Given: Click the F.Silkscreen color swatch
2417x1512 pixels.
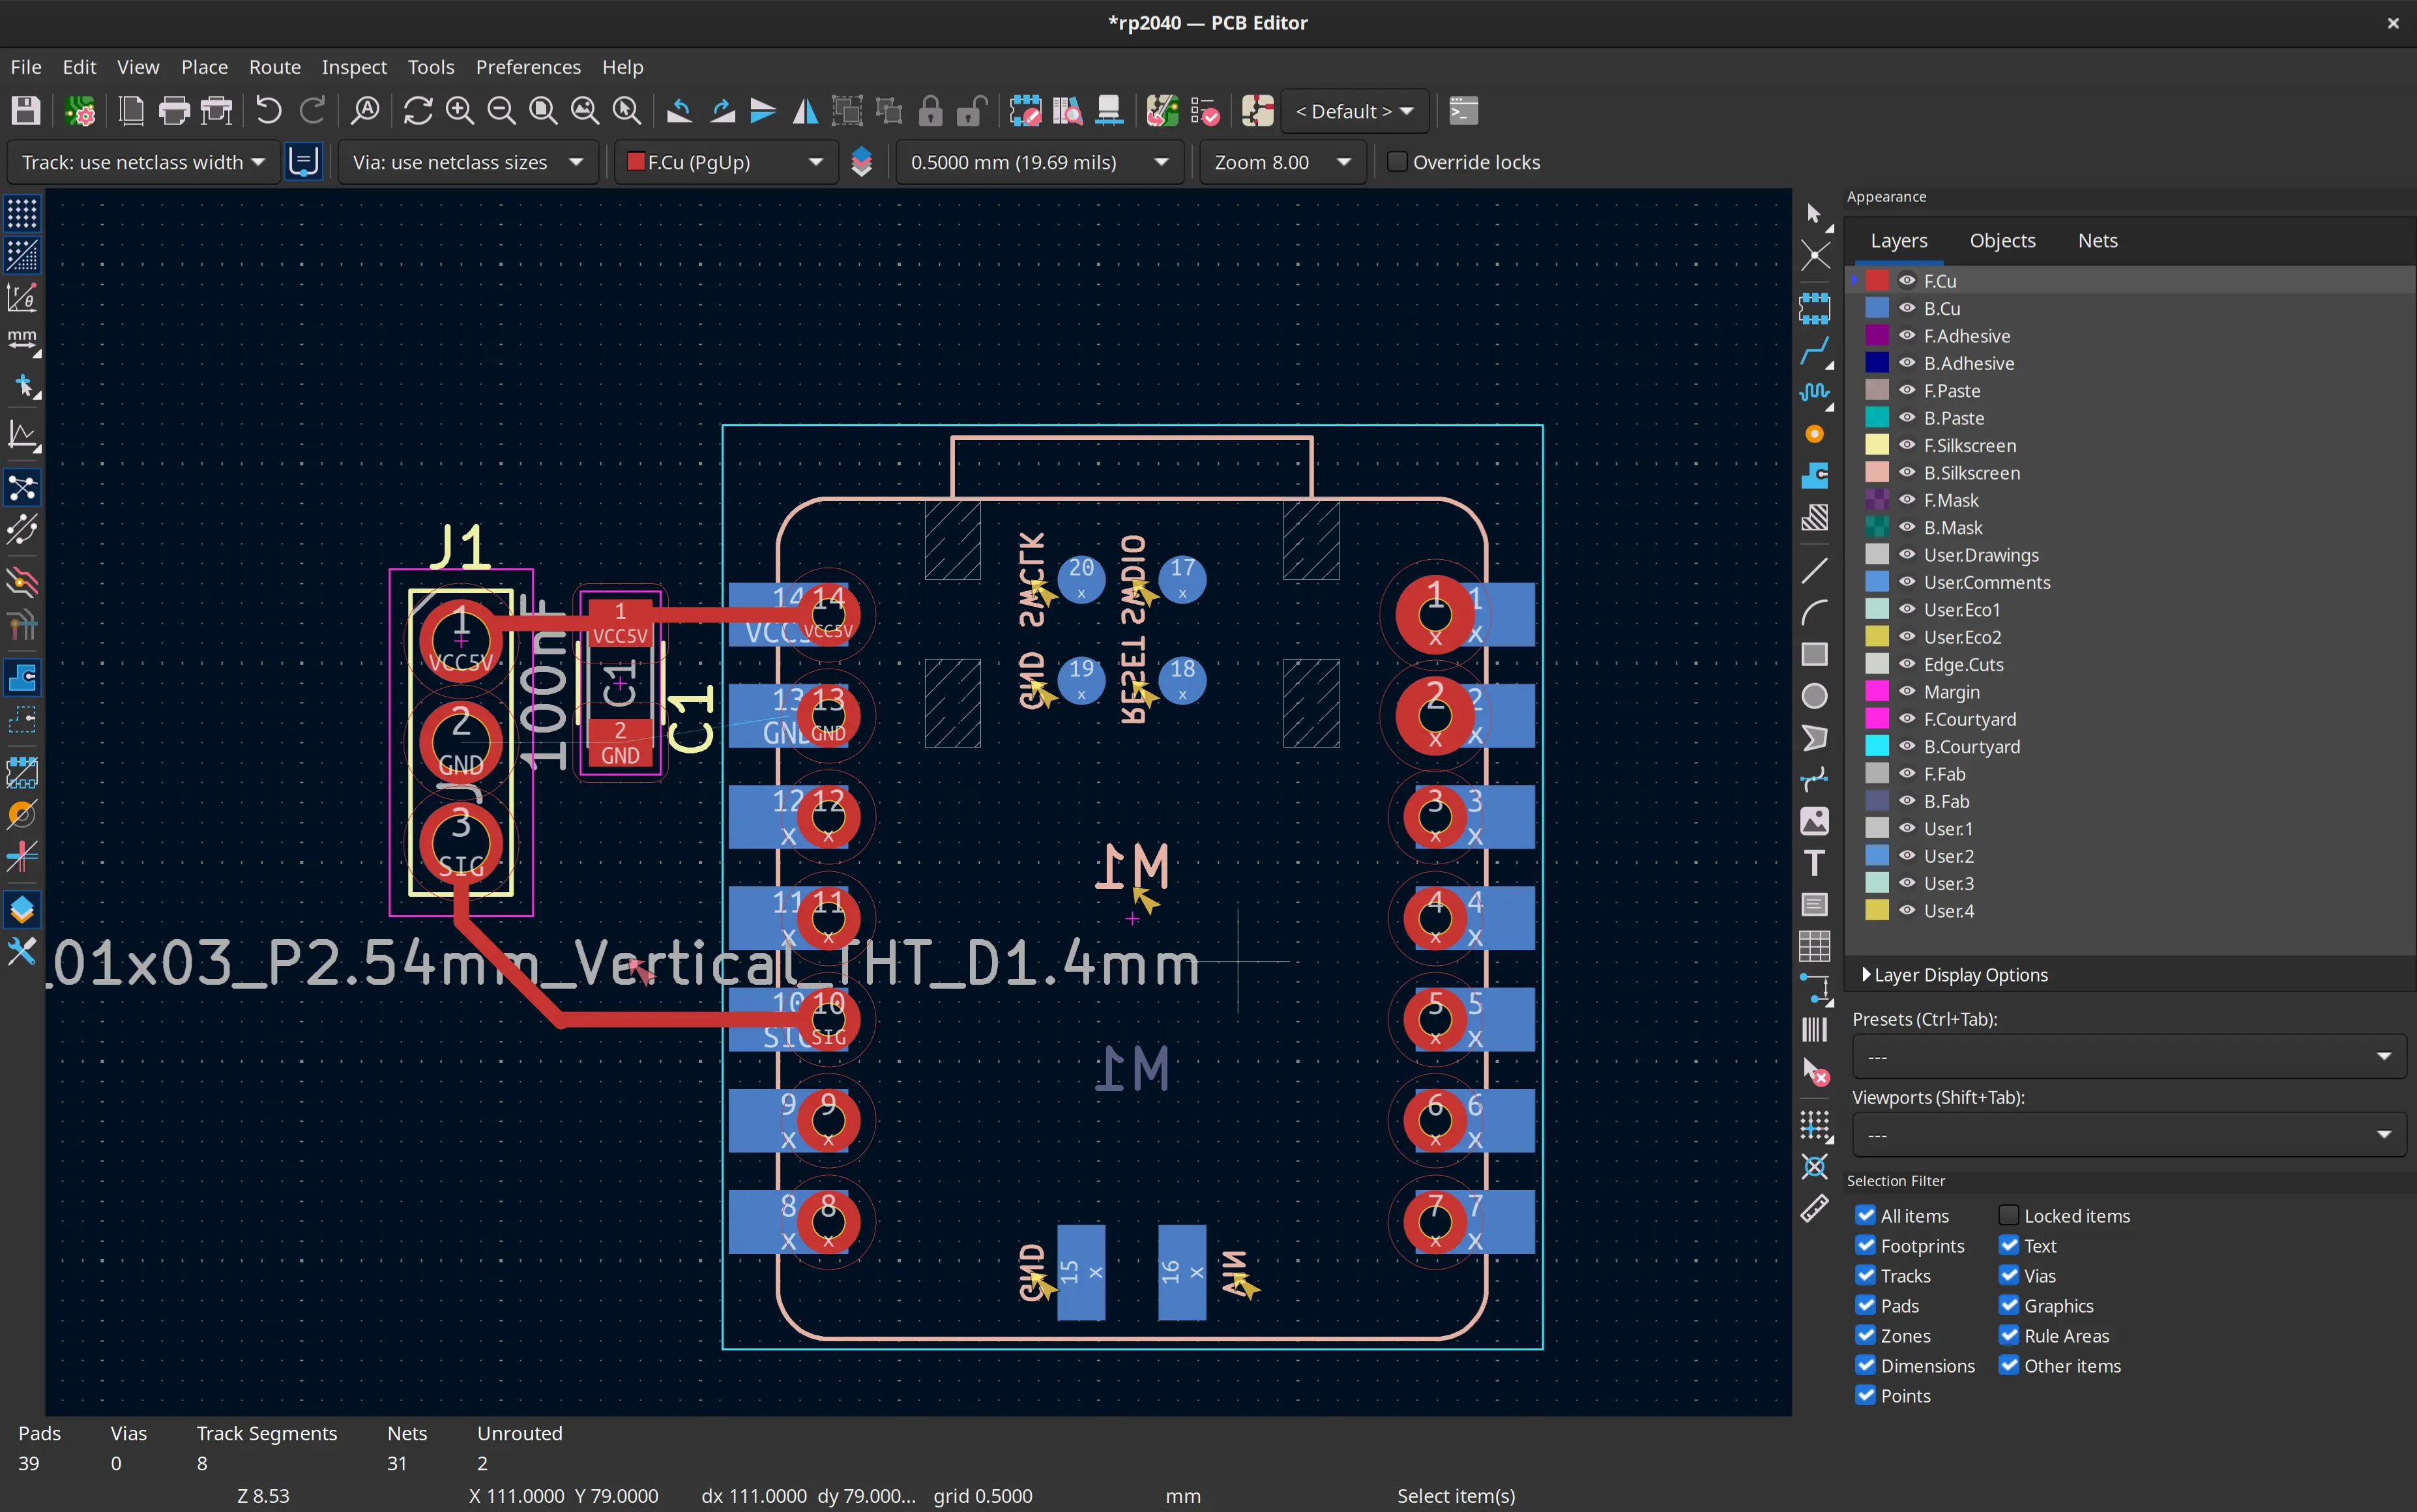Looking at the screenshot, I should (1877, 445).
